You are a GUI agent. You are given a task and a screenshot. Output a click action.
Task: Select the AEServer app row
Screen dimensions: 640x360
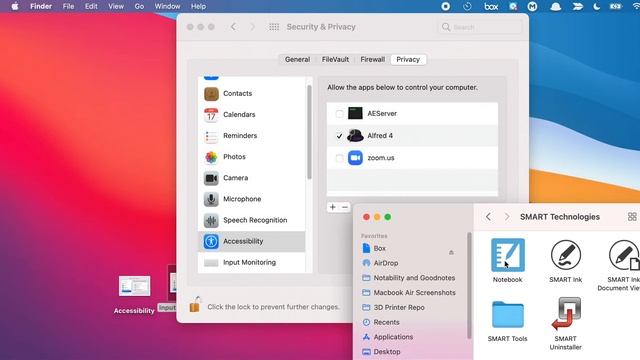click(x=412, y=114)
